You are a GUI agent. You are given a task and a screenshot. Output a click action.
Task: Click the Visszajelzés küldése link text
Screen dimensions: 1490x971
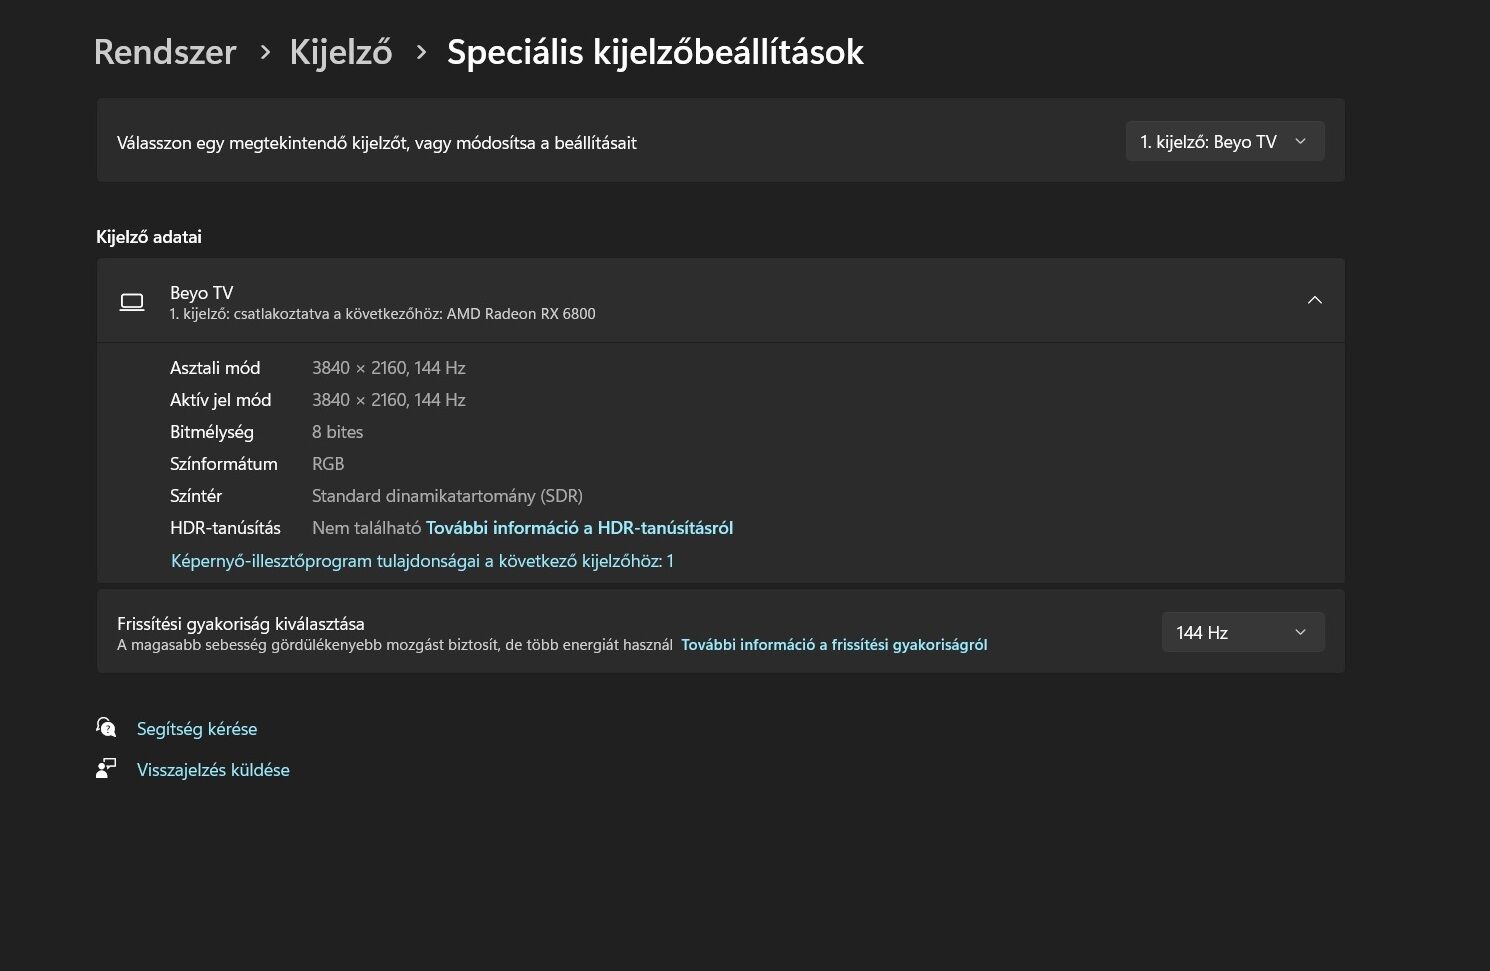tap(213, 770)
